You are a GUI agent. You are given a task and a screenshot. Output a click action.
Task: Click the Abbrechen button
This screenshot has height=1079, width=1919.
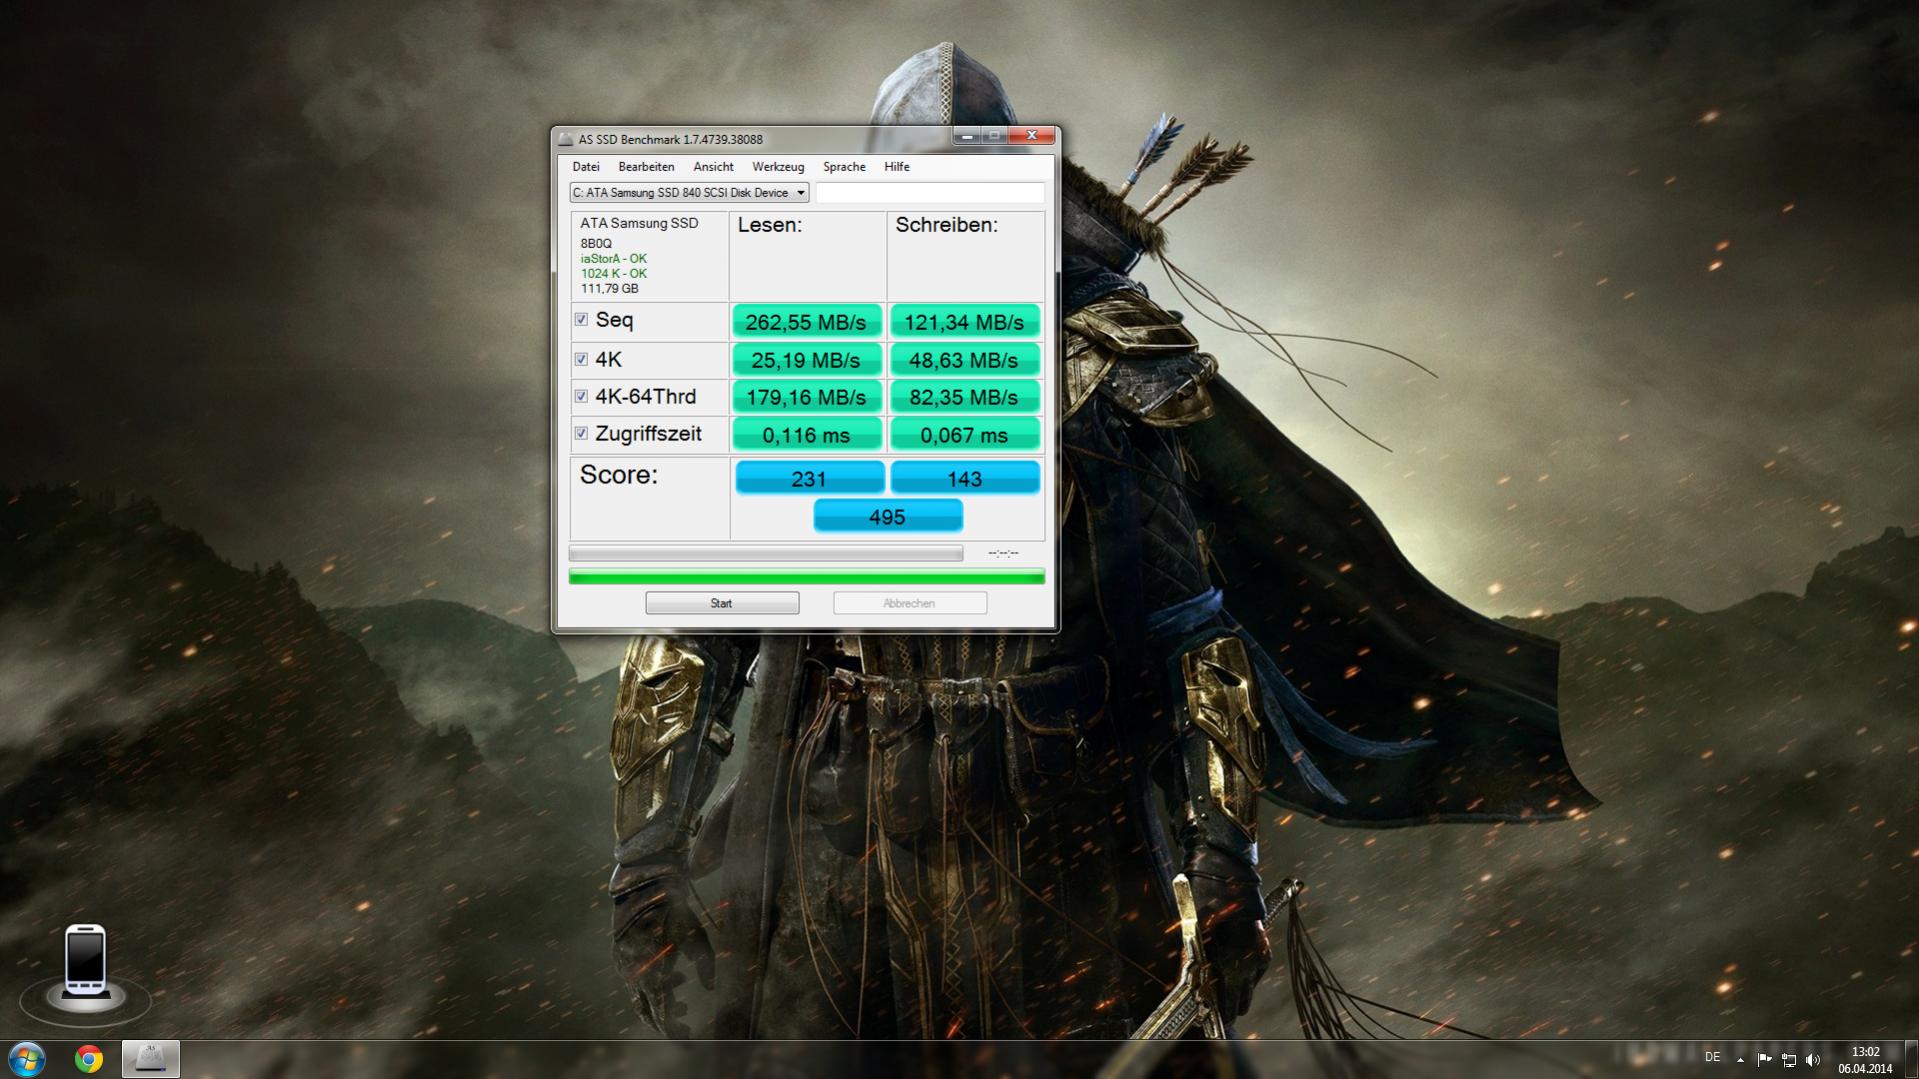[x=910, y=603]
